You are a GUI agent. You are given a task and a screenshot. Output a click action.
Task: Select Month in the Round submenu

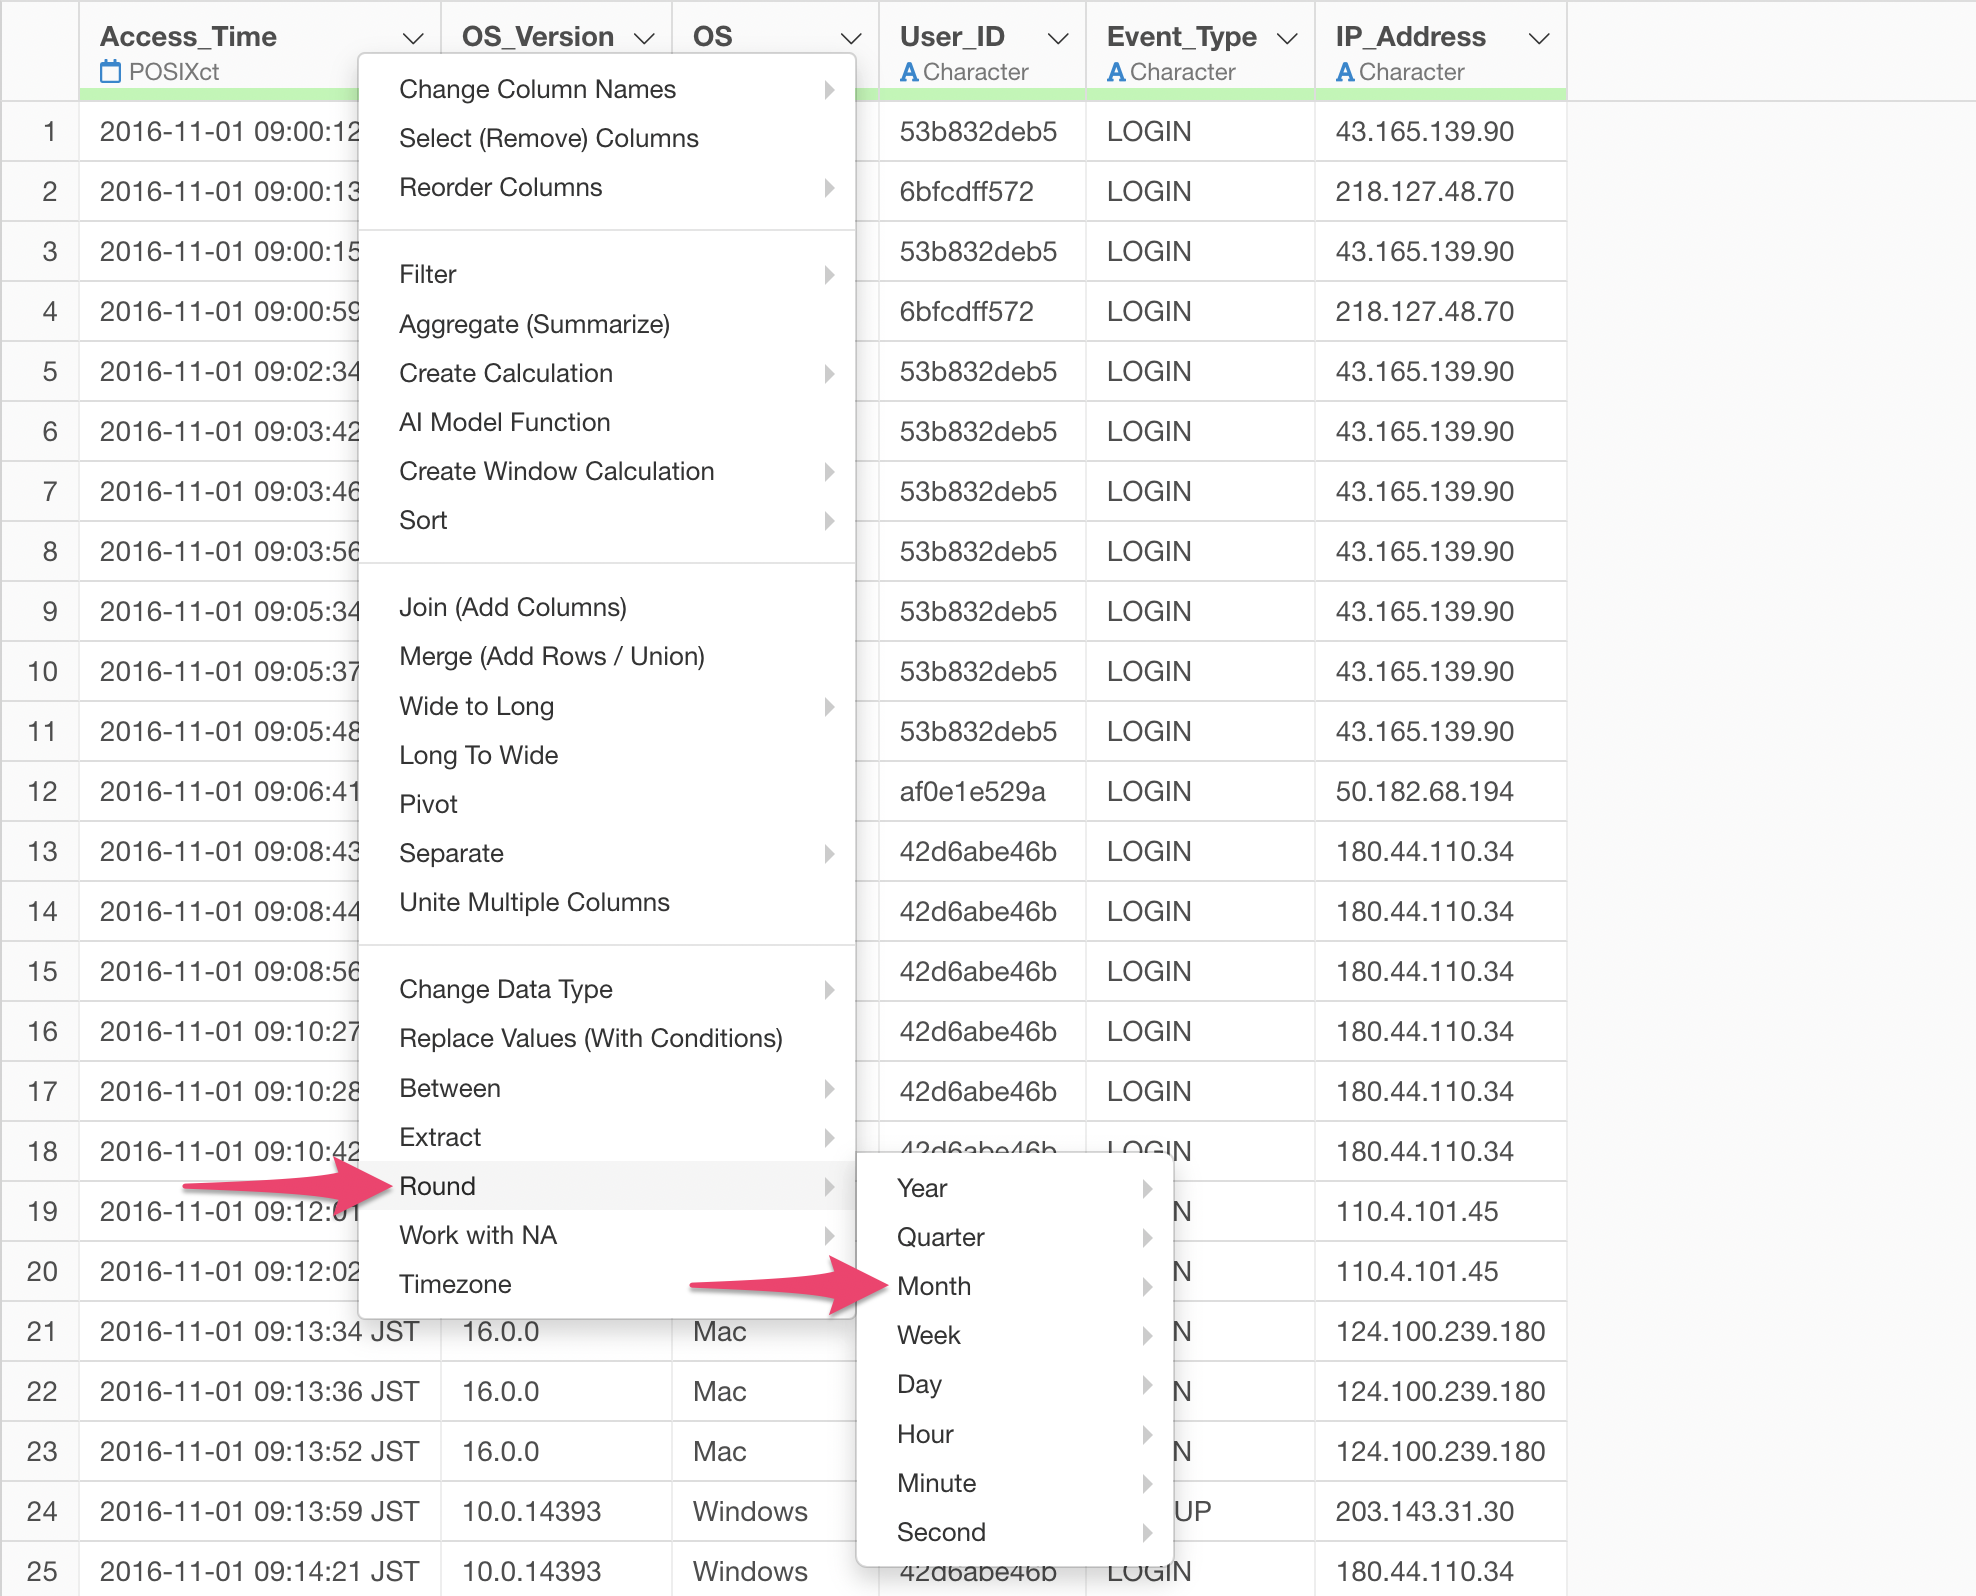tap(934, 1286)
